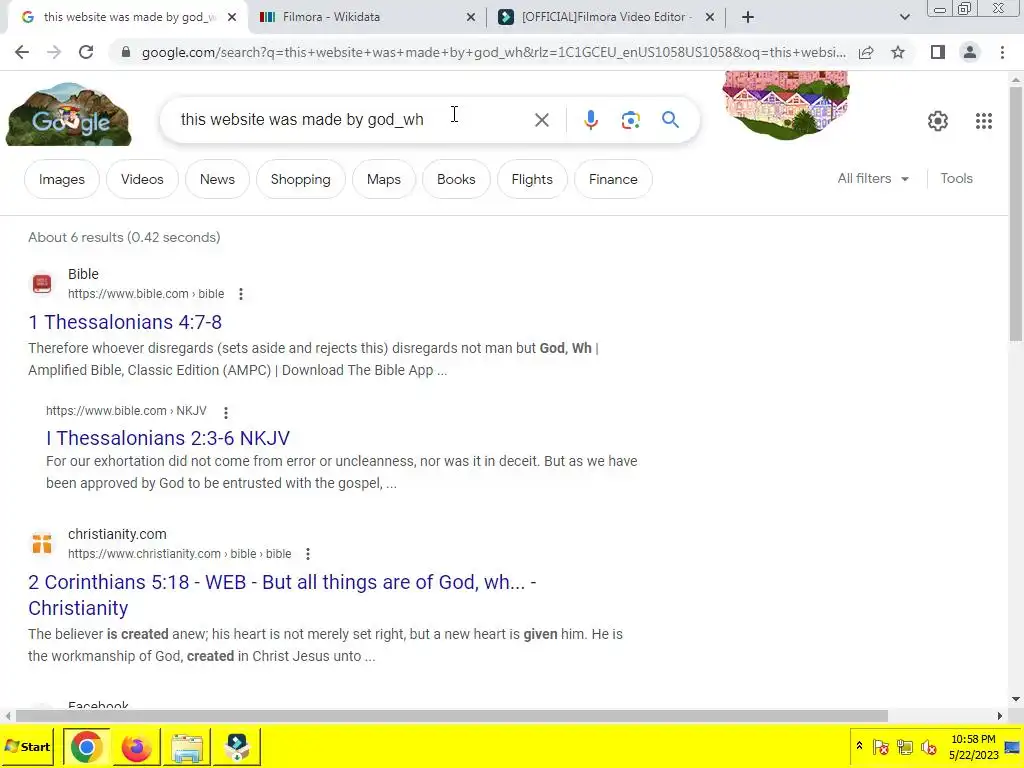Filter results by Maps
The height and width of the screenshot is (768, 1024).
click(x=383, y=179)
